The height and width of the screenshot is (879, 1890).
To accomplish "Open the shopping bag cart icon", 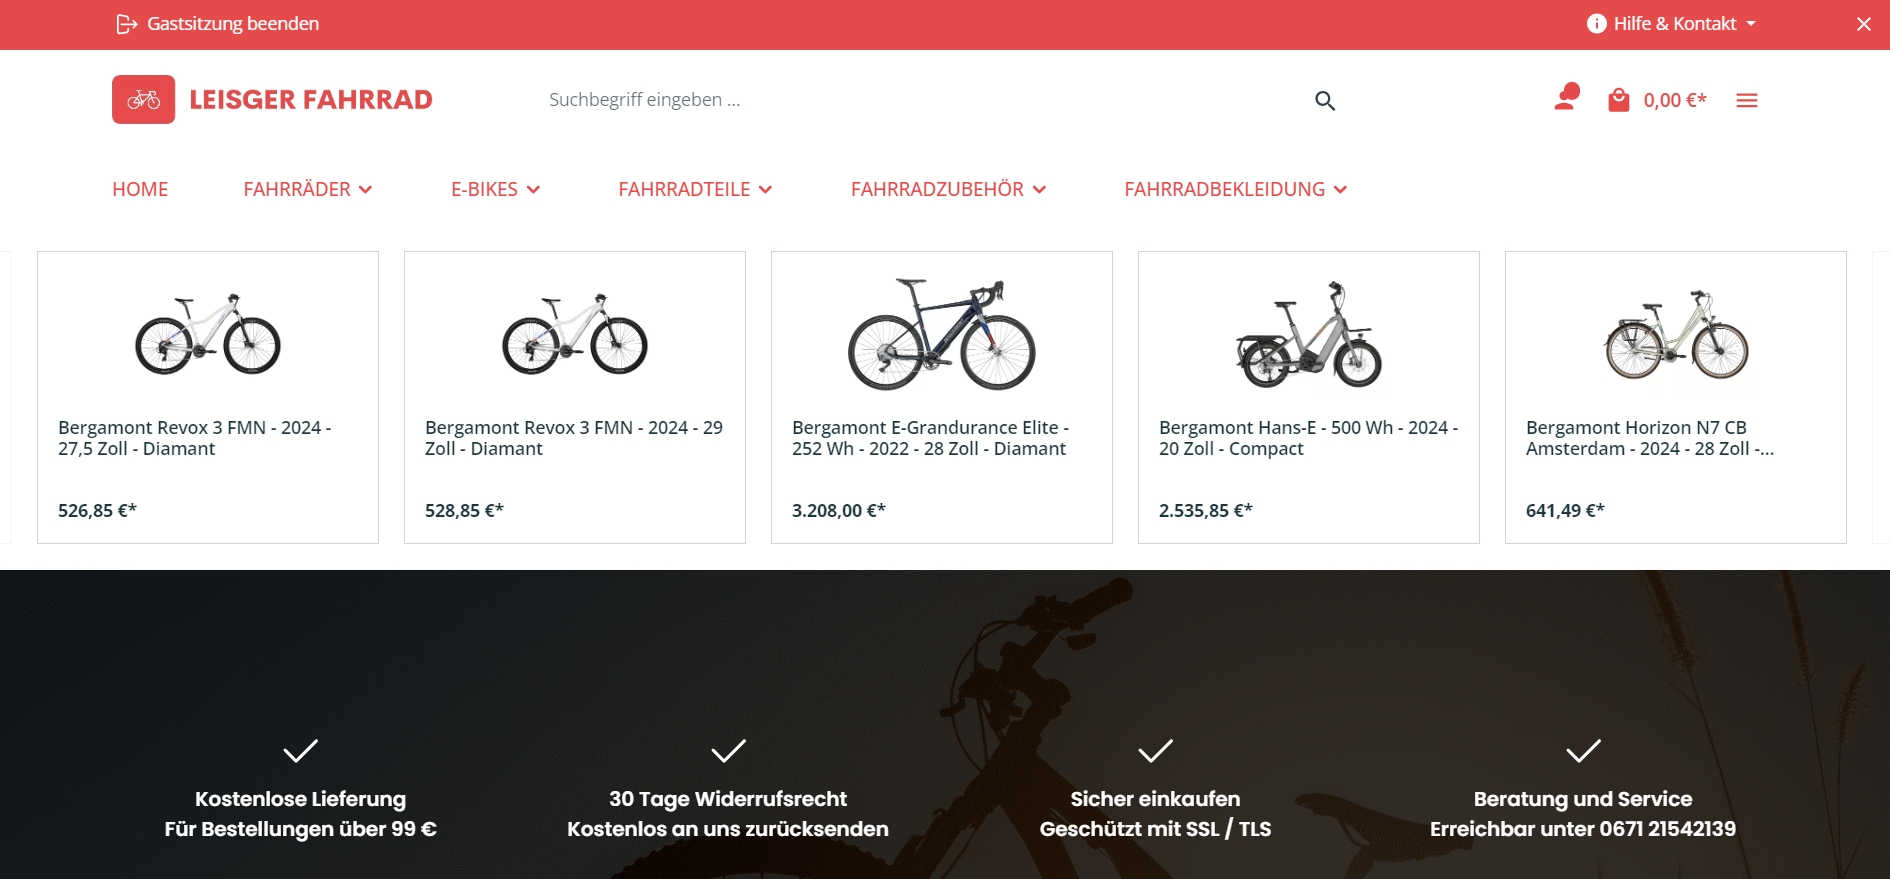I will [x=1618, y=100].
